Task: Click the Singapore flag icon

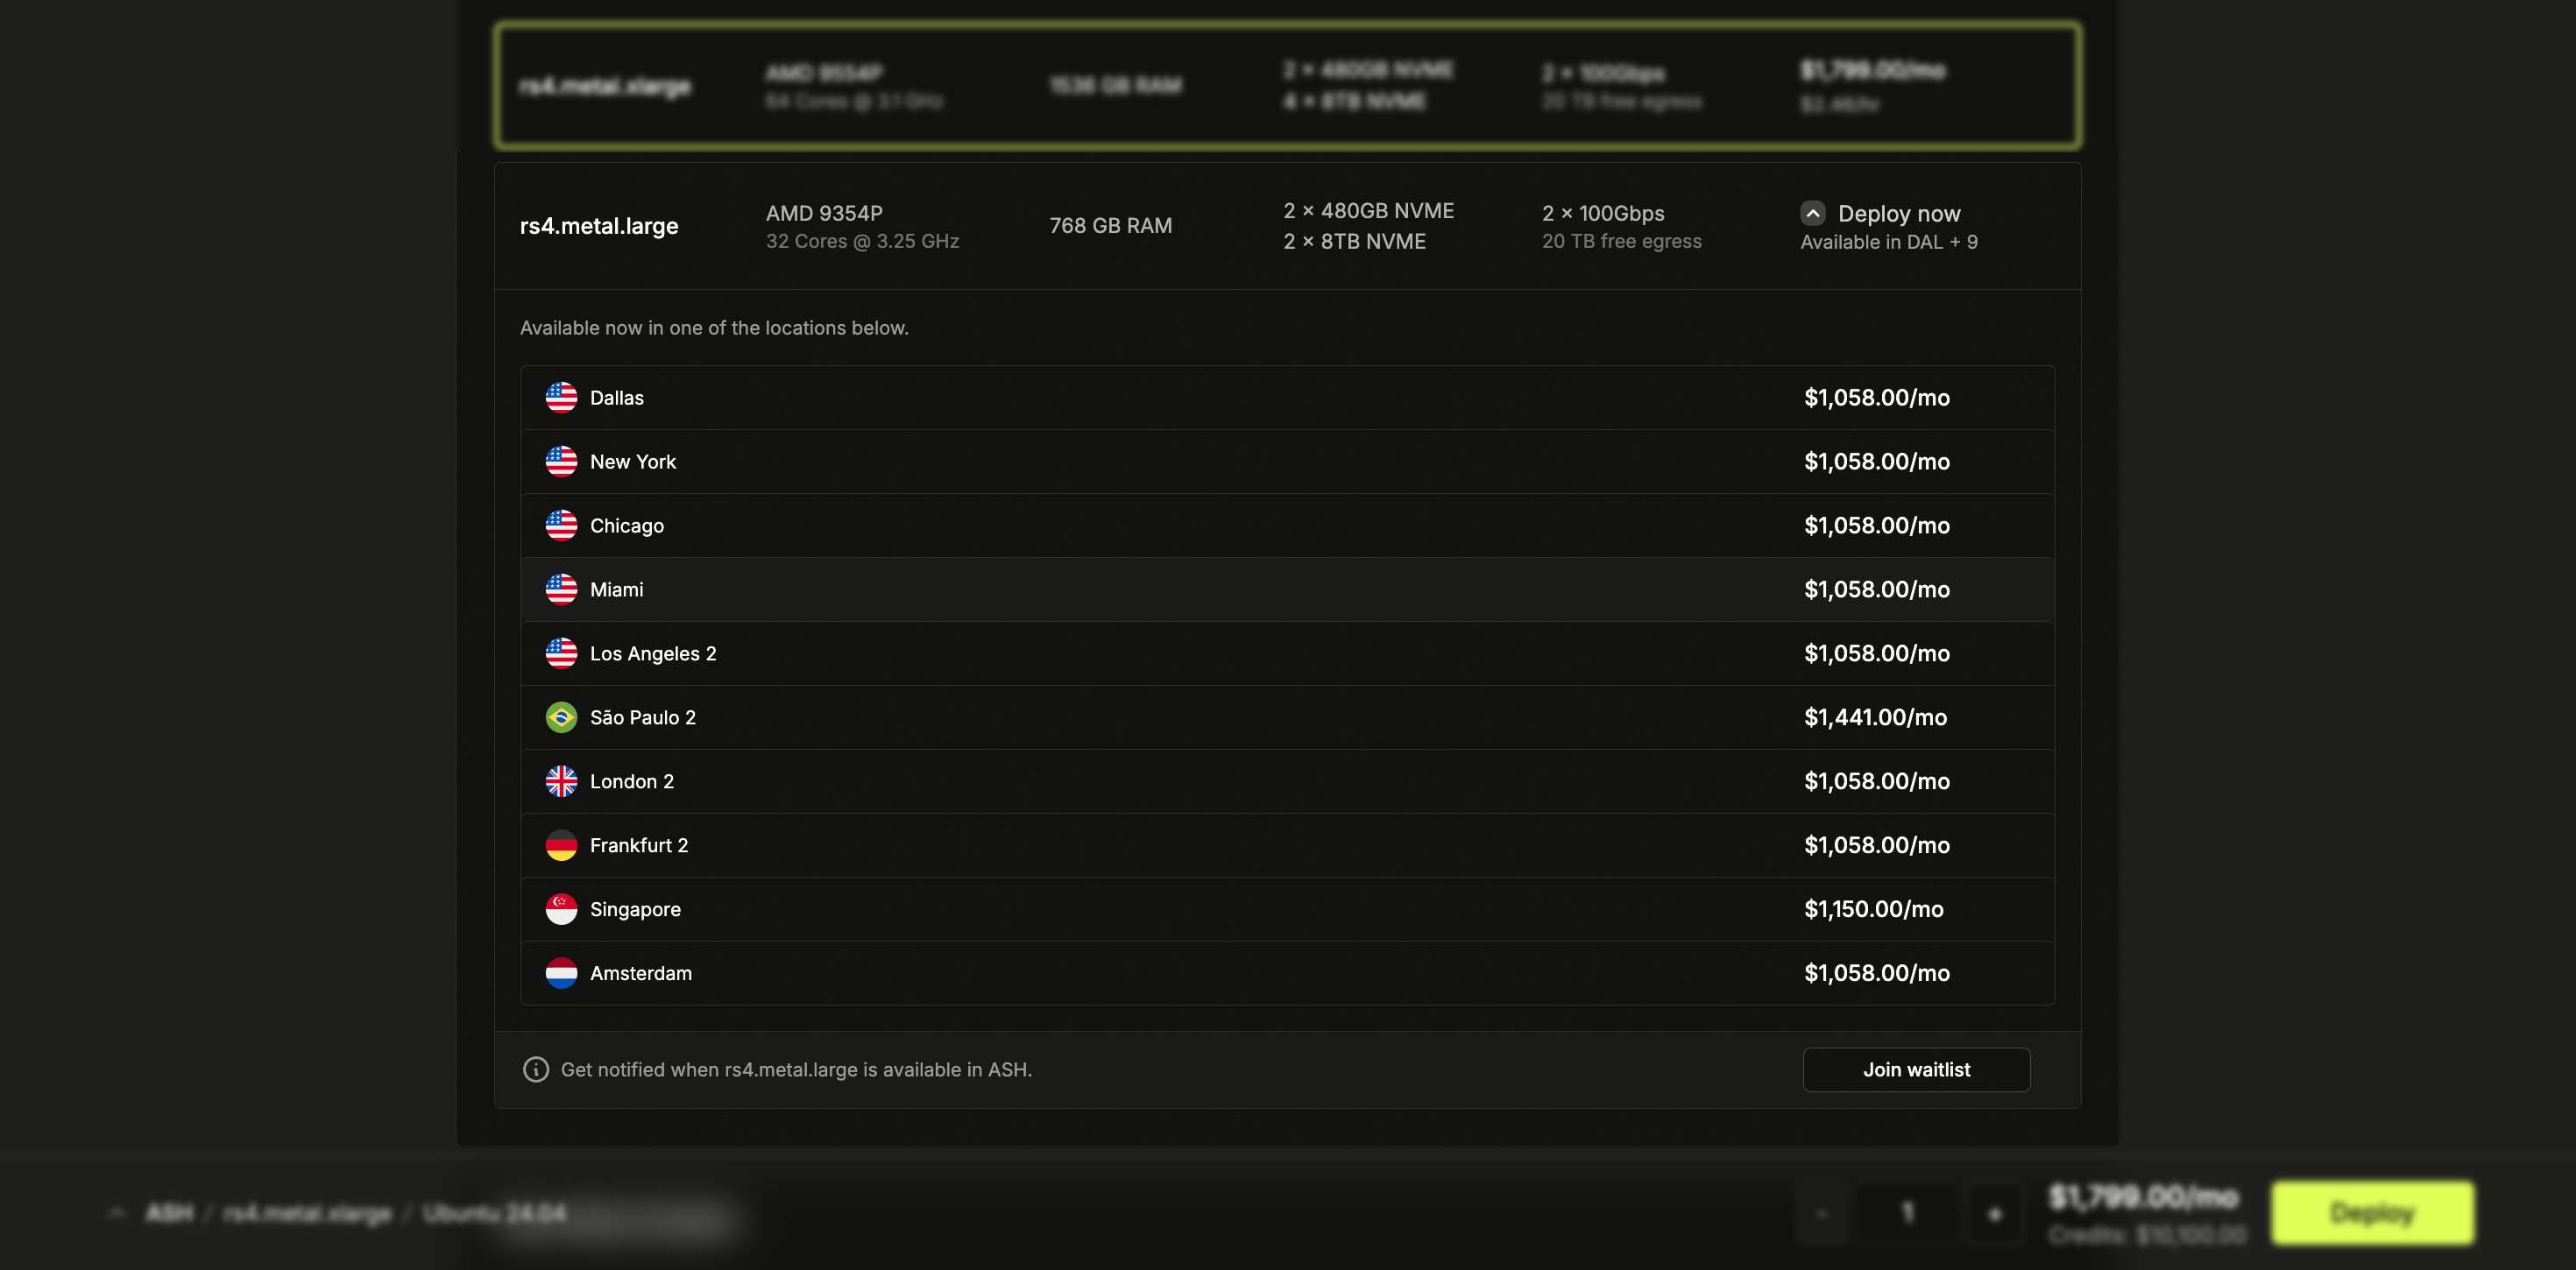Action: point(561,909)
